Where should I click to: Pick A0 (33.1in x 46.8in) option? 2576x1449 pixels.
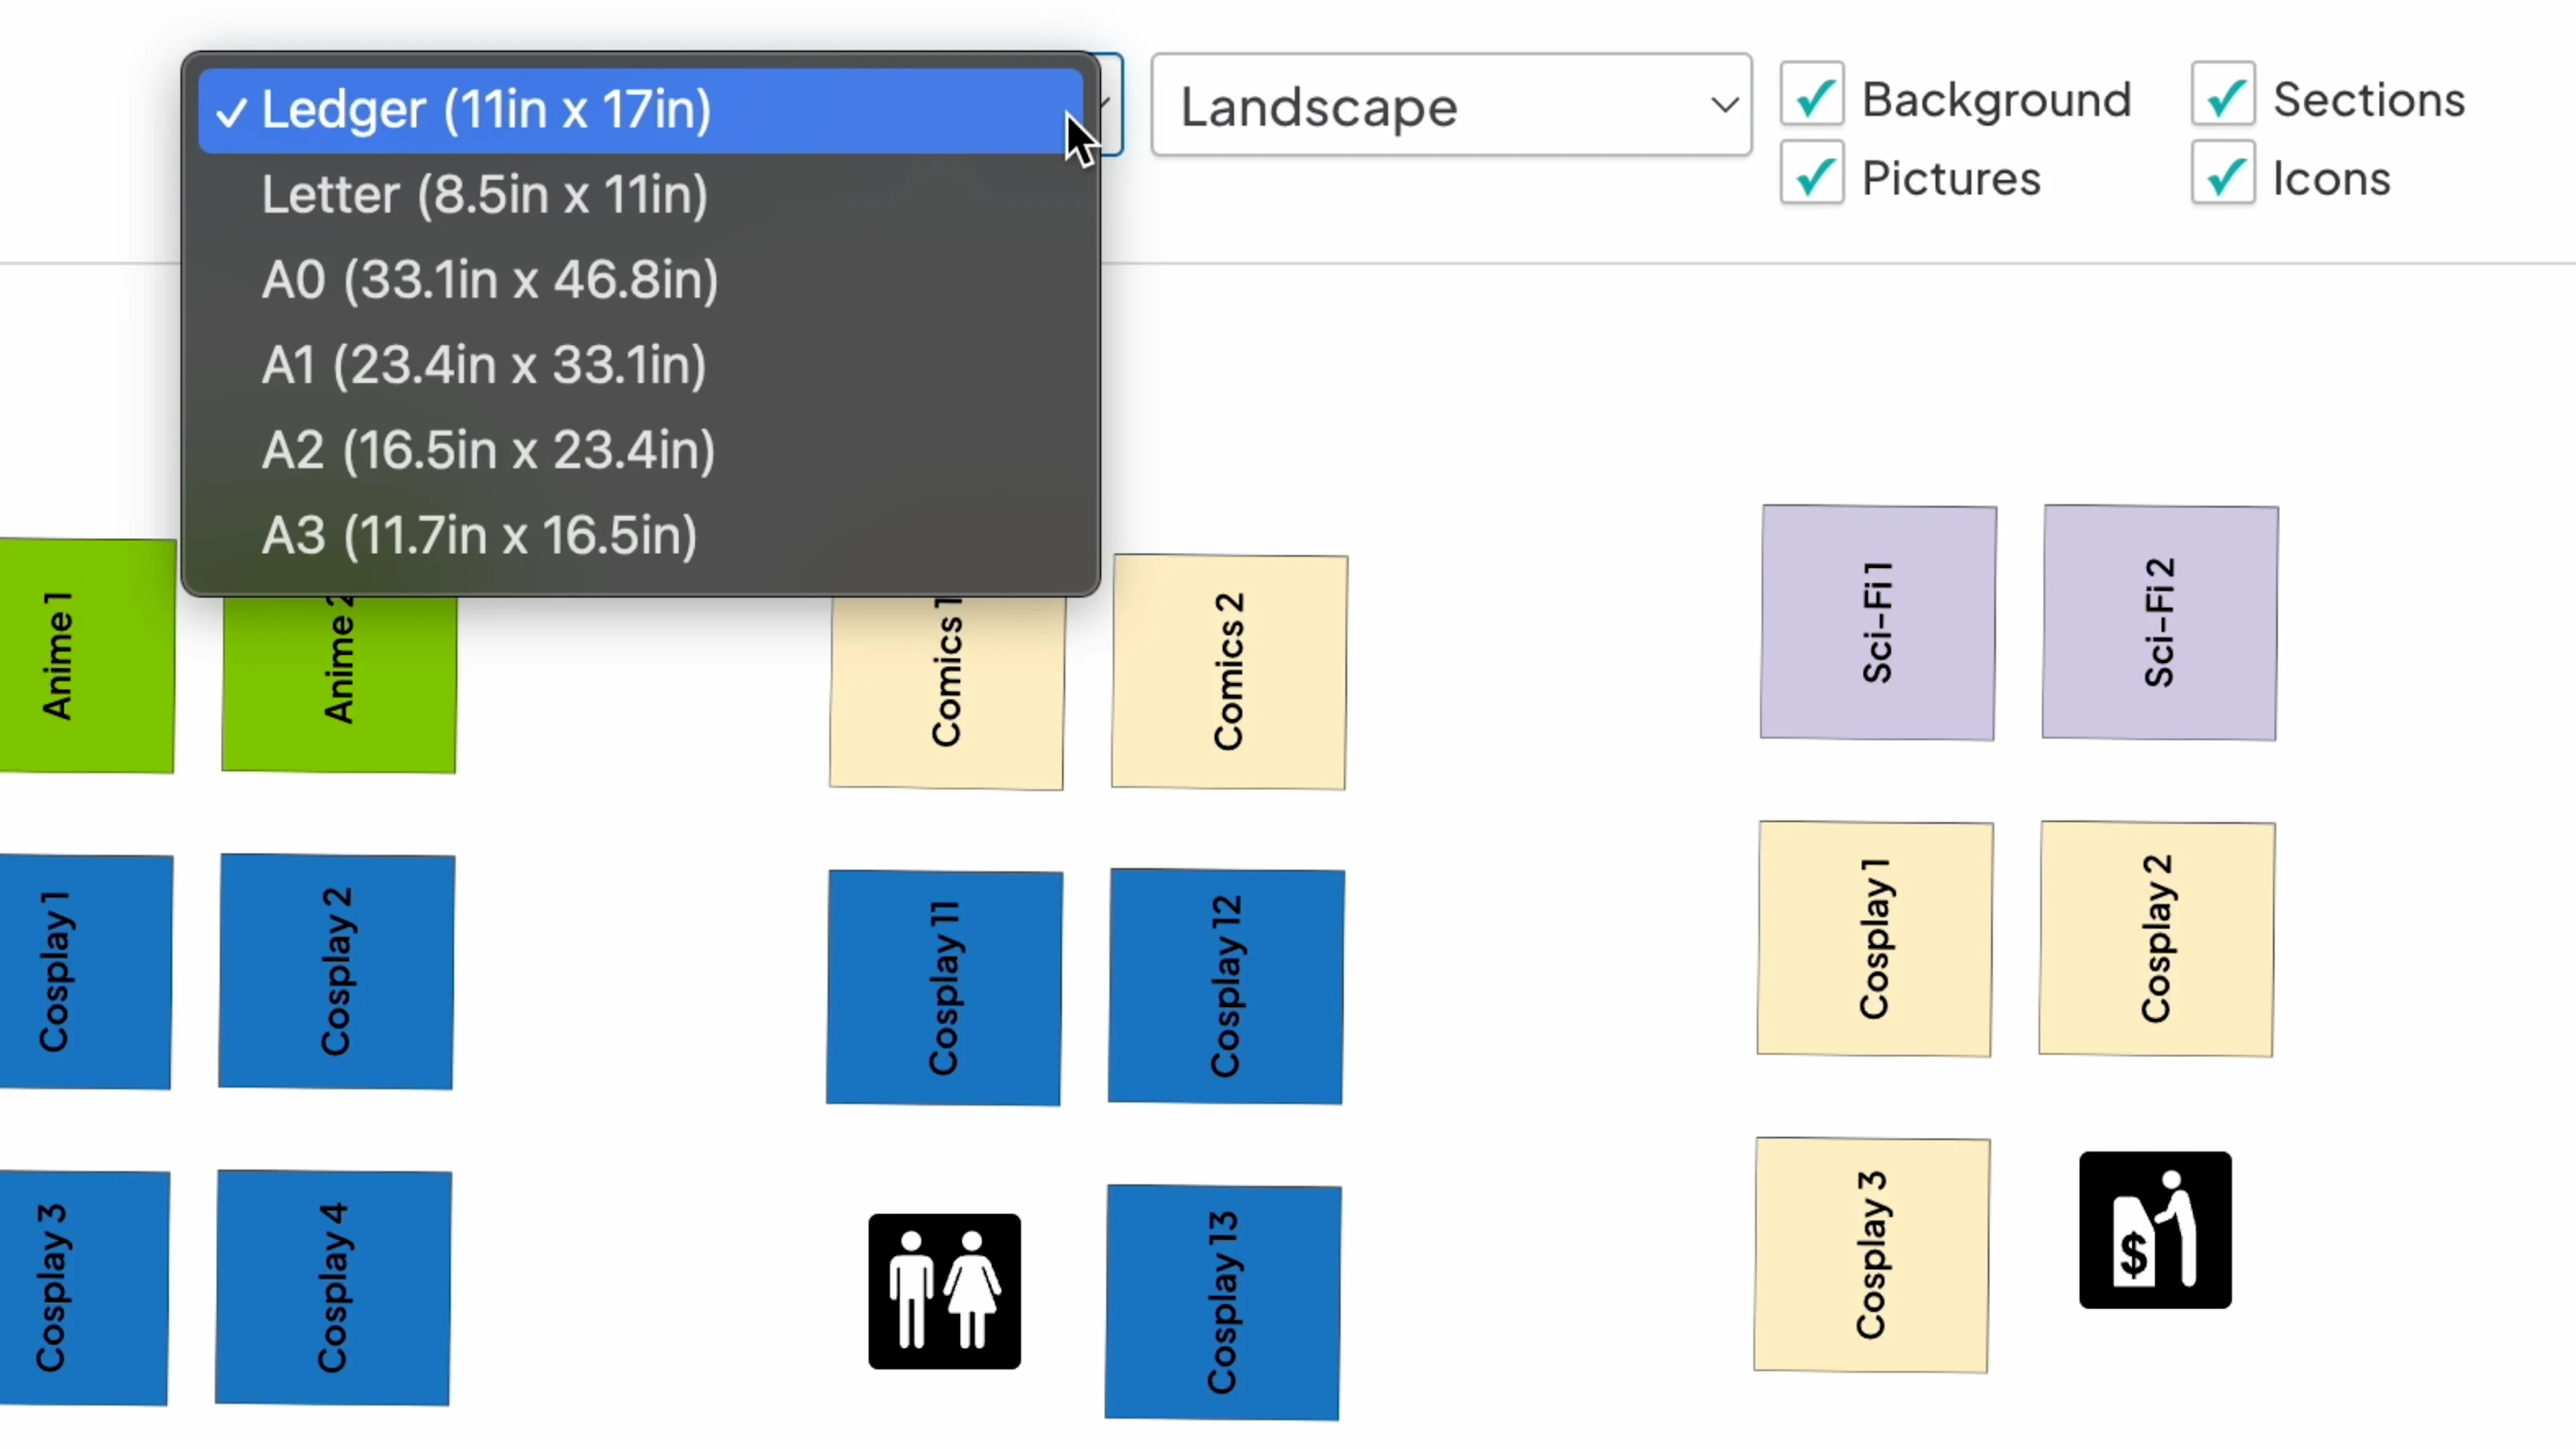coord(641,280)
